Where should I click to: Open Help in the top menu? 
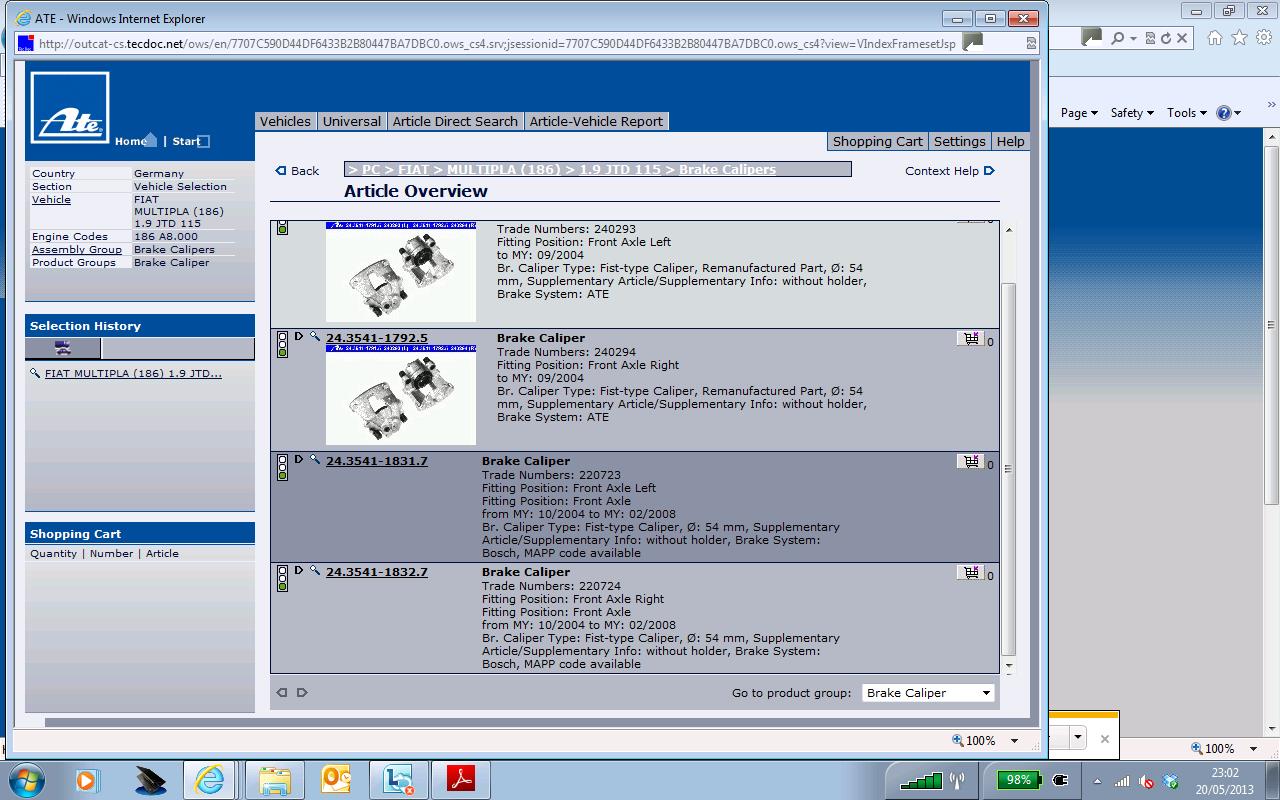coord(1010,141)
